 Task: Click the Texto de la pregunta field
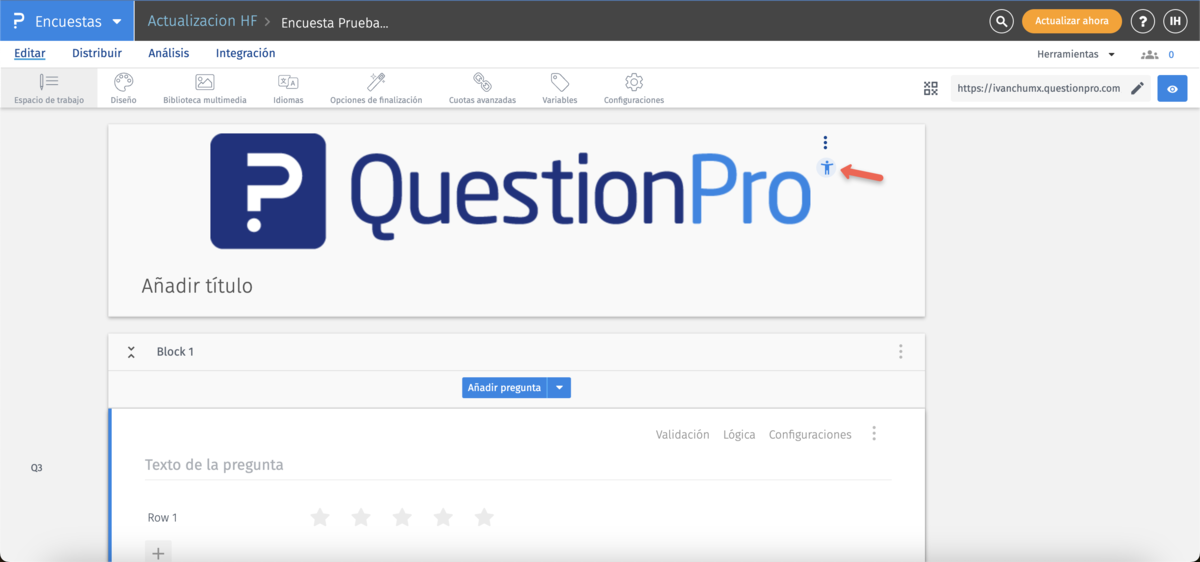[x=518, y=465]
